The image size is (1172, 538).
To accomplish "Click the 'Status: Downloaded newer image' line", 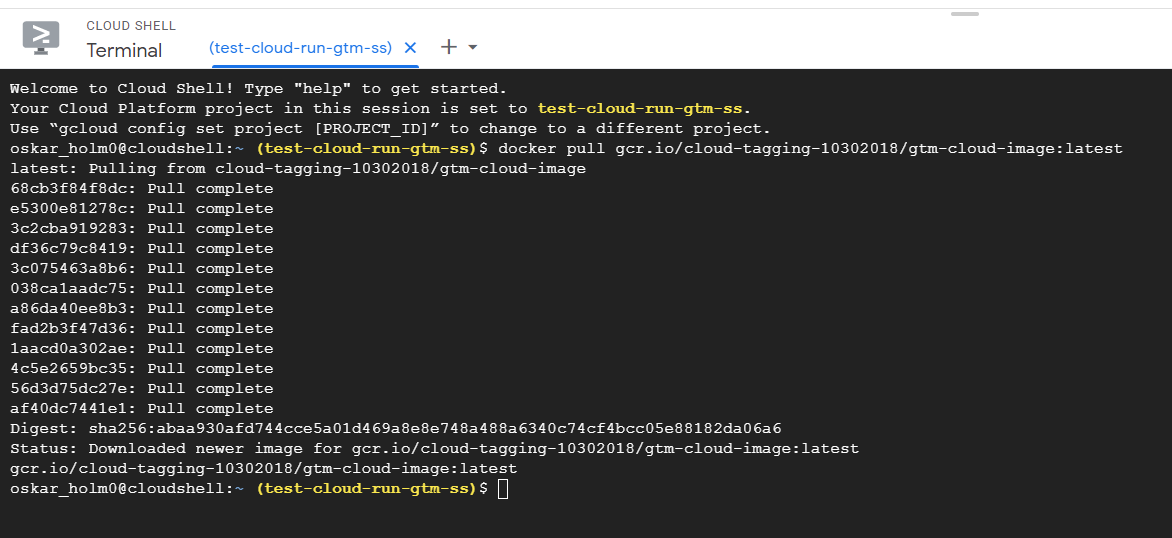I will click(434, 449).
